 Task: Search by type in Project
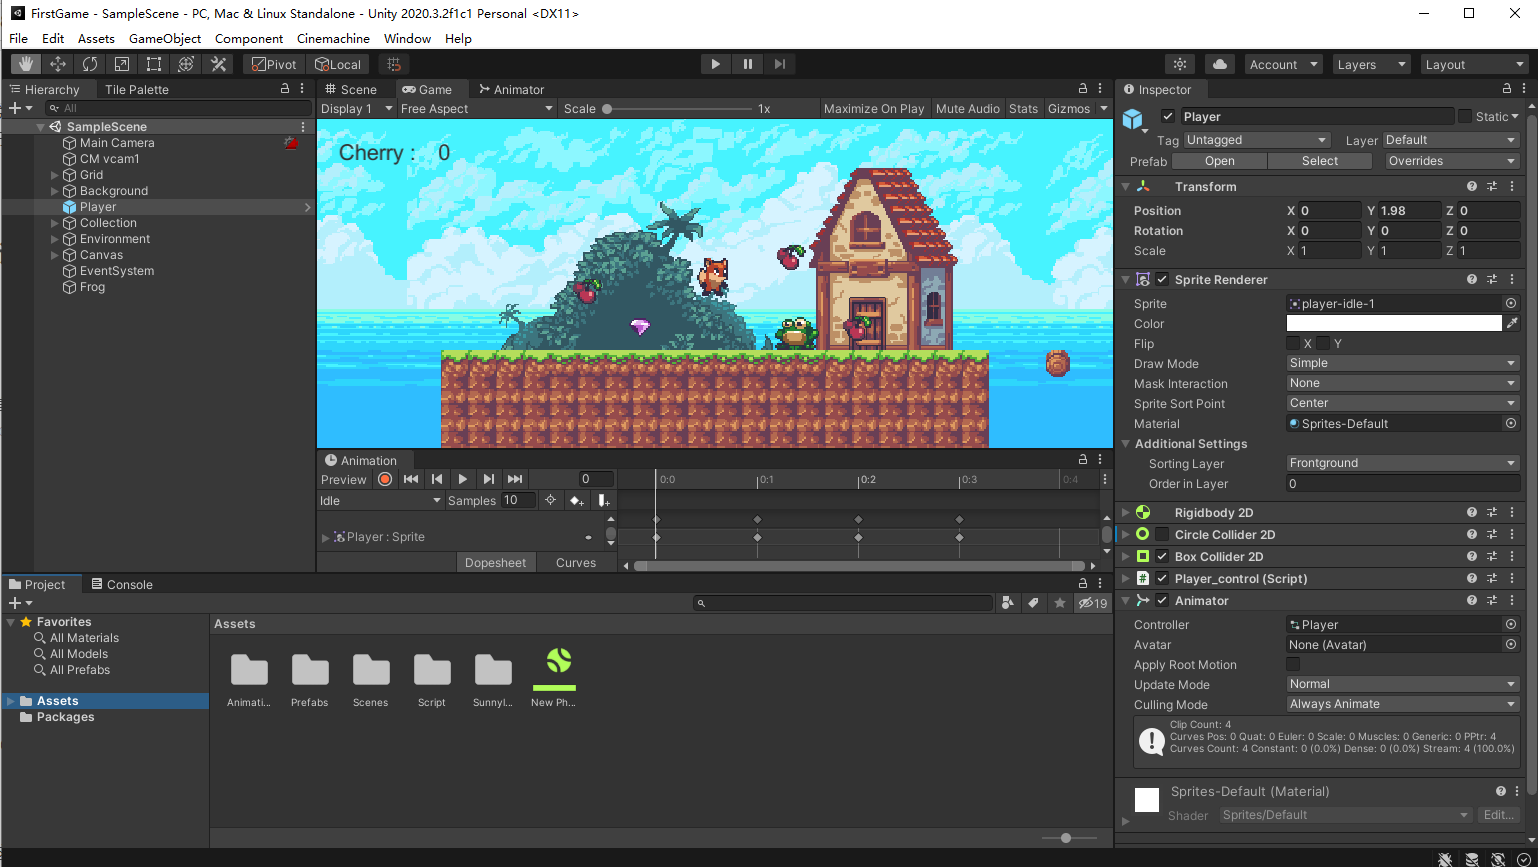pyautogui.click(x=1008, y=603)
